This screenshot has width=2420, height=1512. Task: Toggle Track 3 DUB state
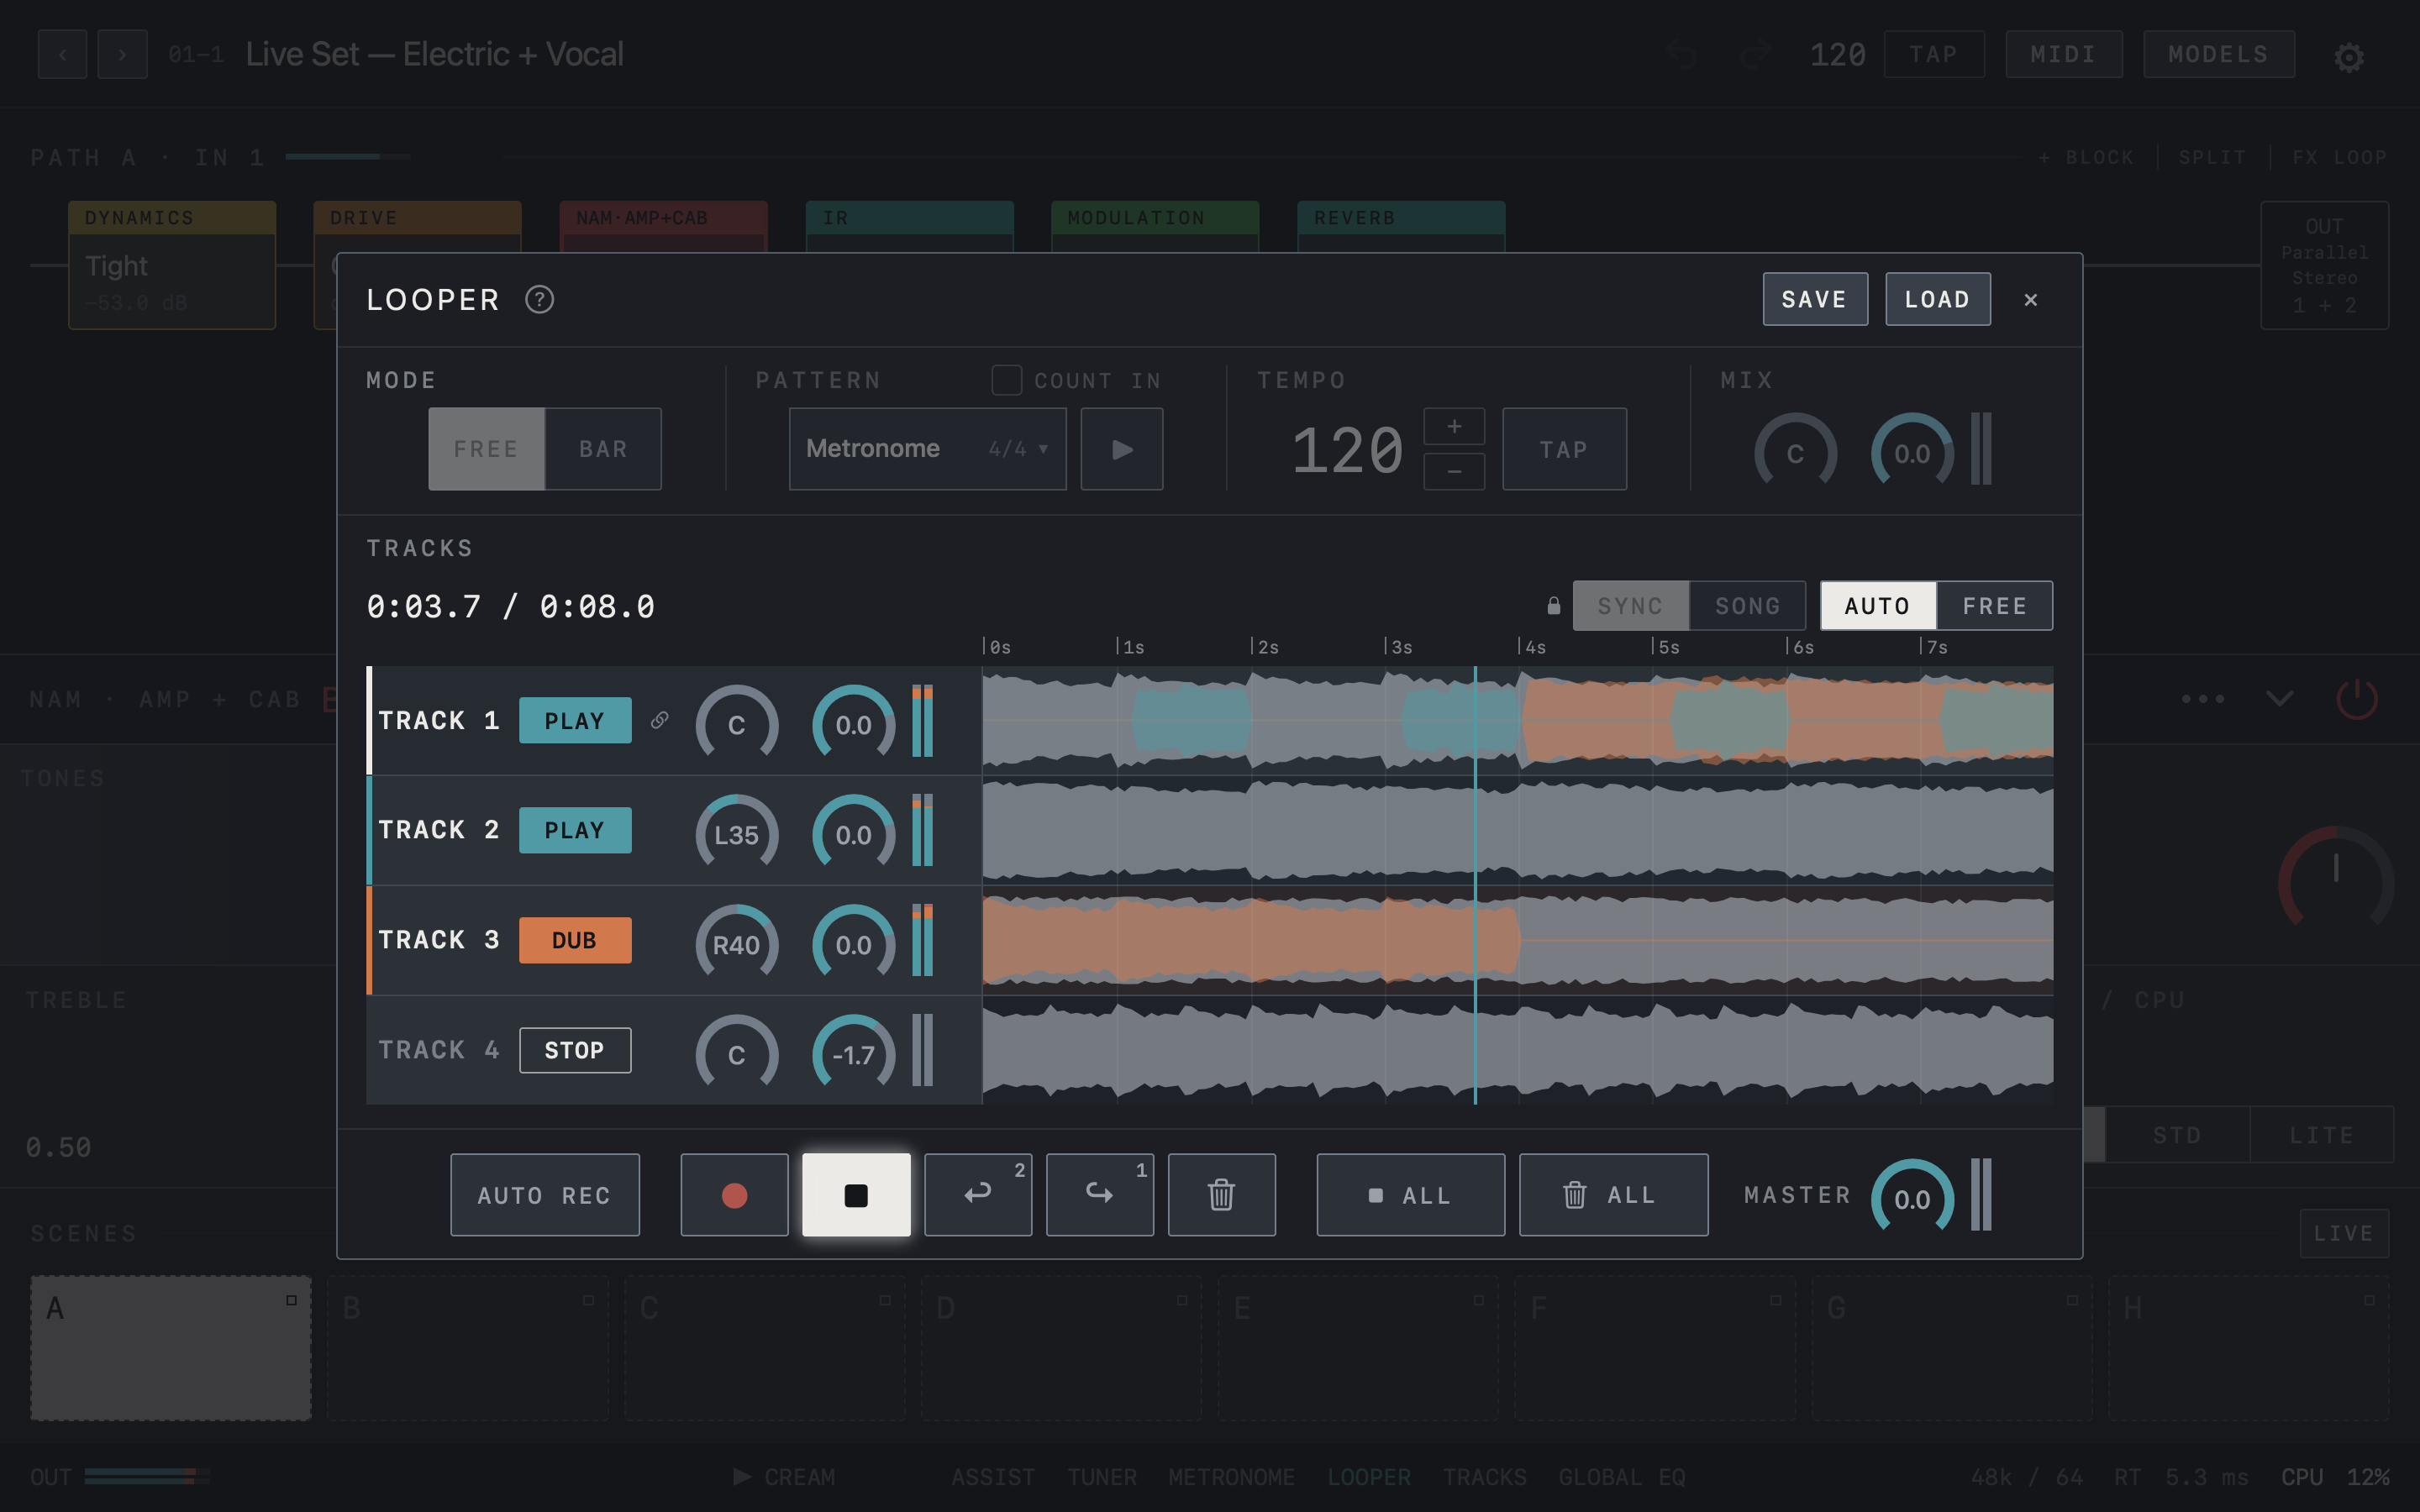575,940
